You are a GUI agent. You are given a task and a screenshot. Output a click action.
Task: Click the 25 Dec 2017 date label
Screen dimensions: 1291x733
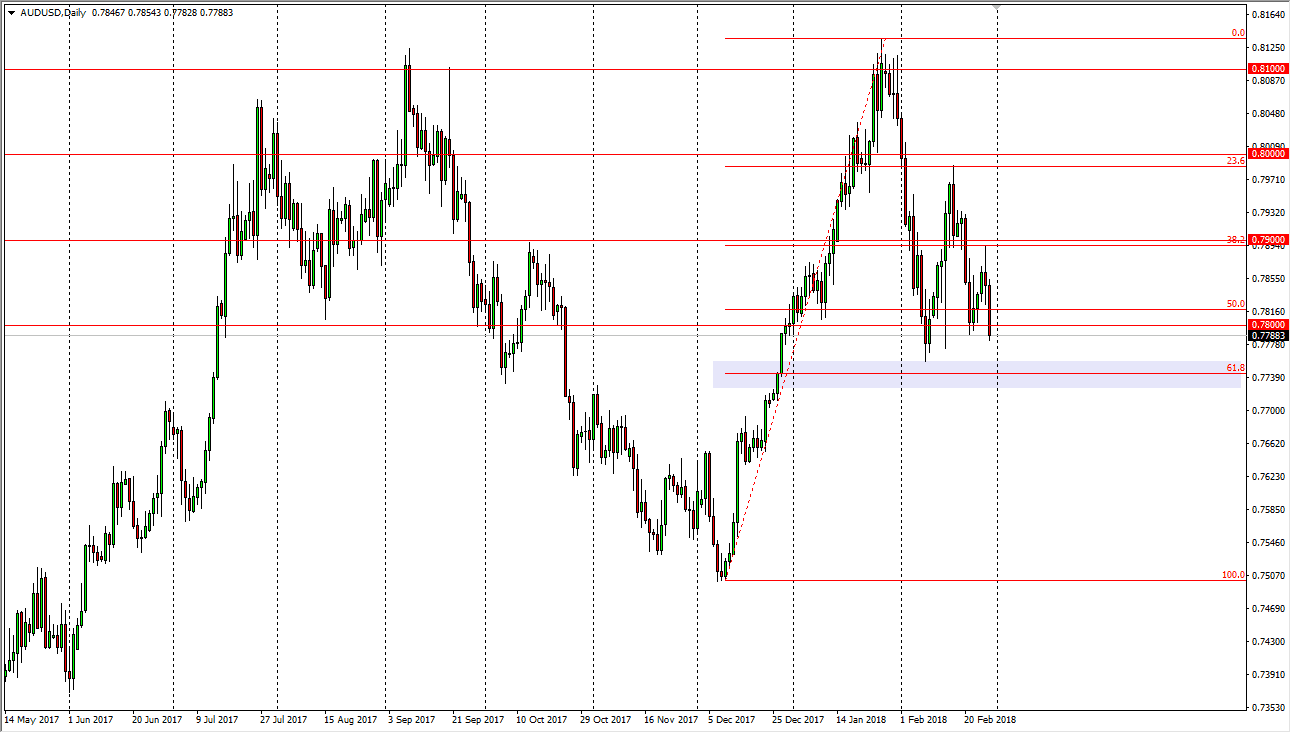pyautogui.click(x=797, y=719)
